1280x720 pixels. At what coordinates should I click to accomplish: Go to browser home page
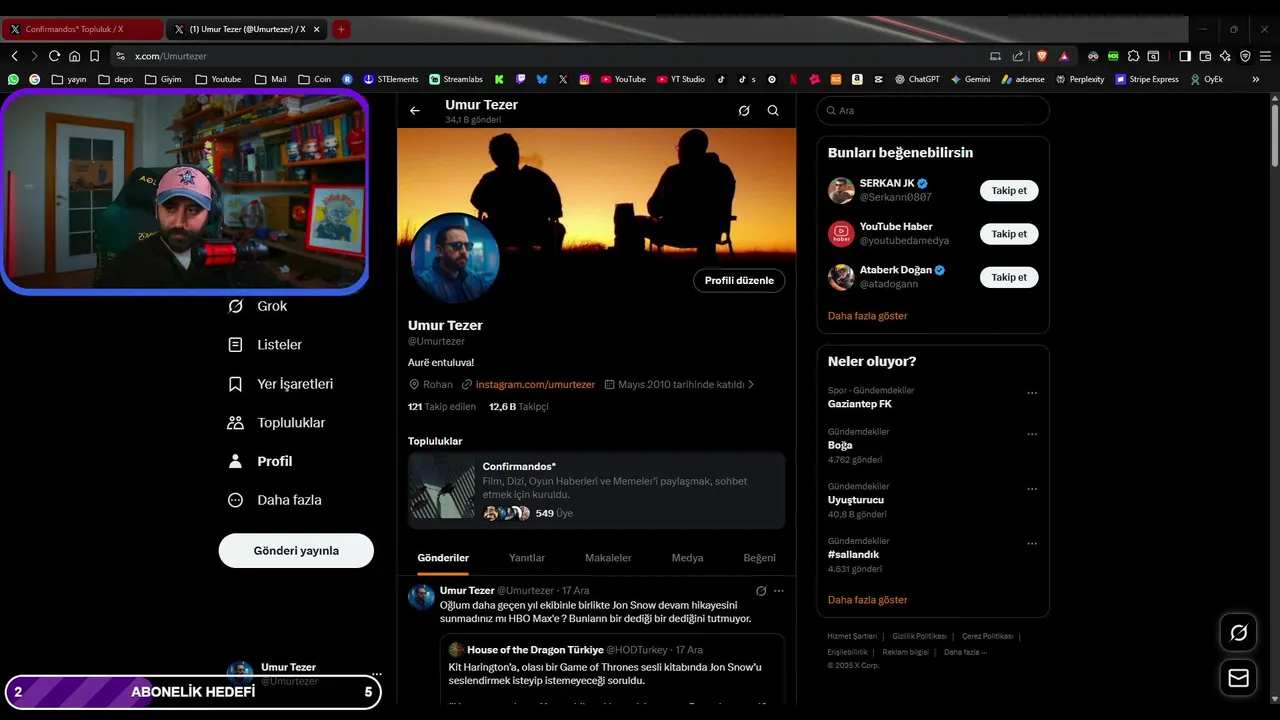click(x=74, y=56)
